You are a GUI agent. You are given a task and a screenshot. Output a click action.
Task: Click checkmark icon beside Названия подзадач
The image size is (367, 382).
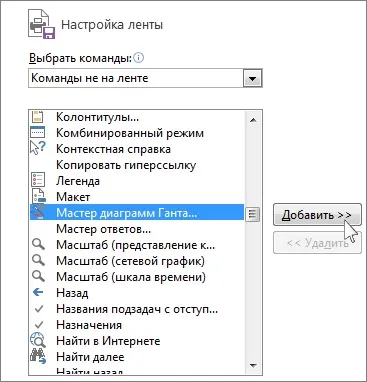(x=39, y=309)
